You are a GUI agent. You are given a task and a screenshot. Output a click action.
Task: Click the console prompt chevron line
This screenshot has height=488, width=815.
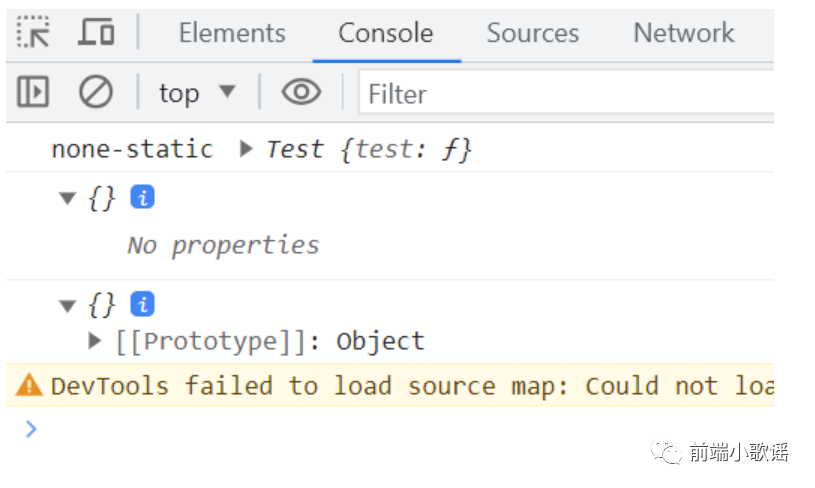[390, 429]
